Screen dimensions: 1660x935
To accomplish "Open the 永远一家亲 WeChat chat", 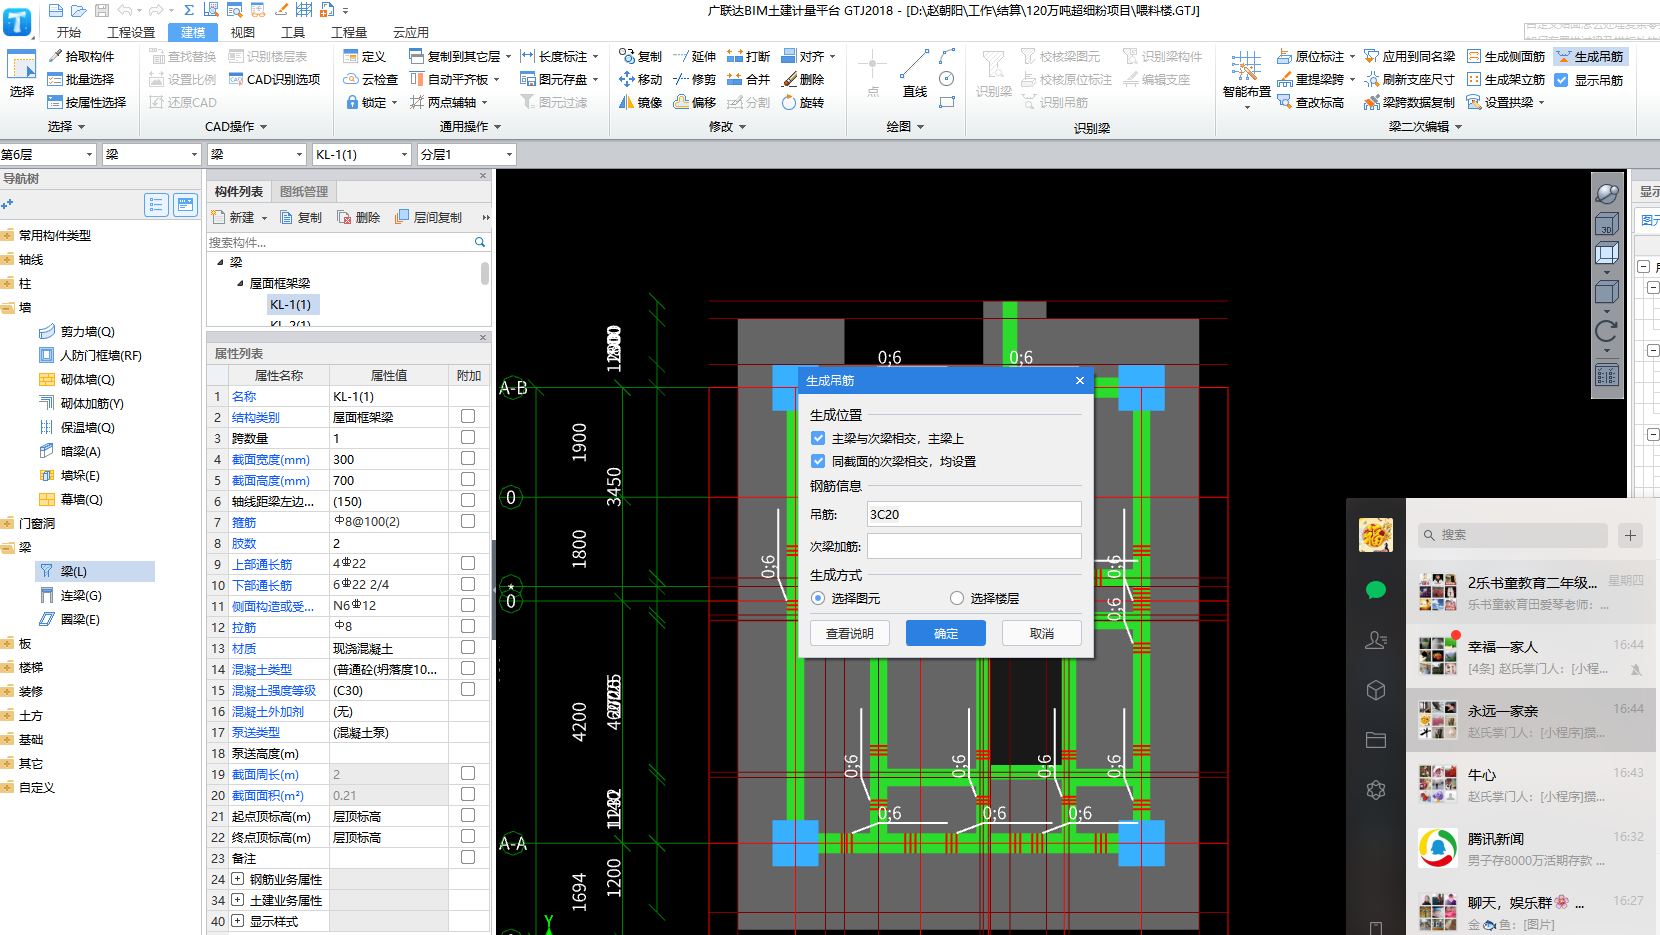I will (x=1531, y=720).
